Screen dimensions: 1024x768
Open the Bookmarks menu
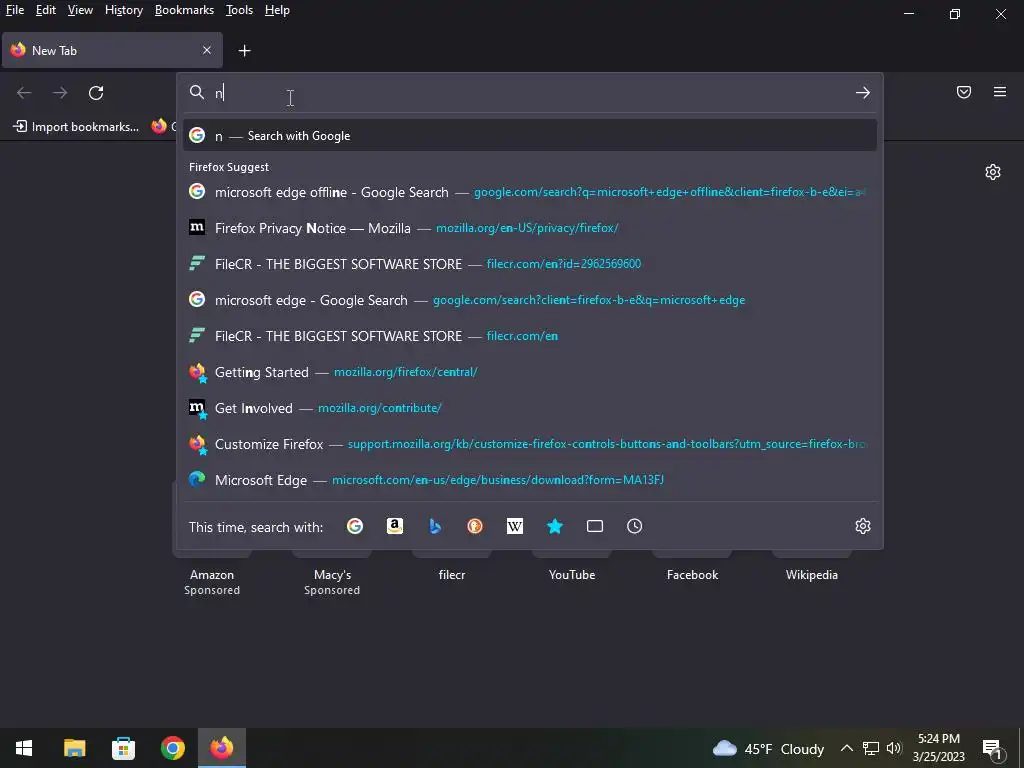click(184, 10)
